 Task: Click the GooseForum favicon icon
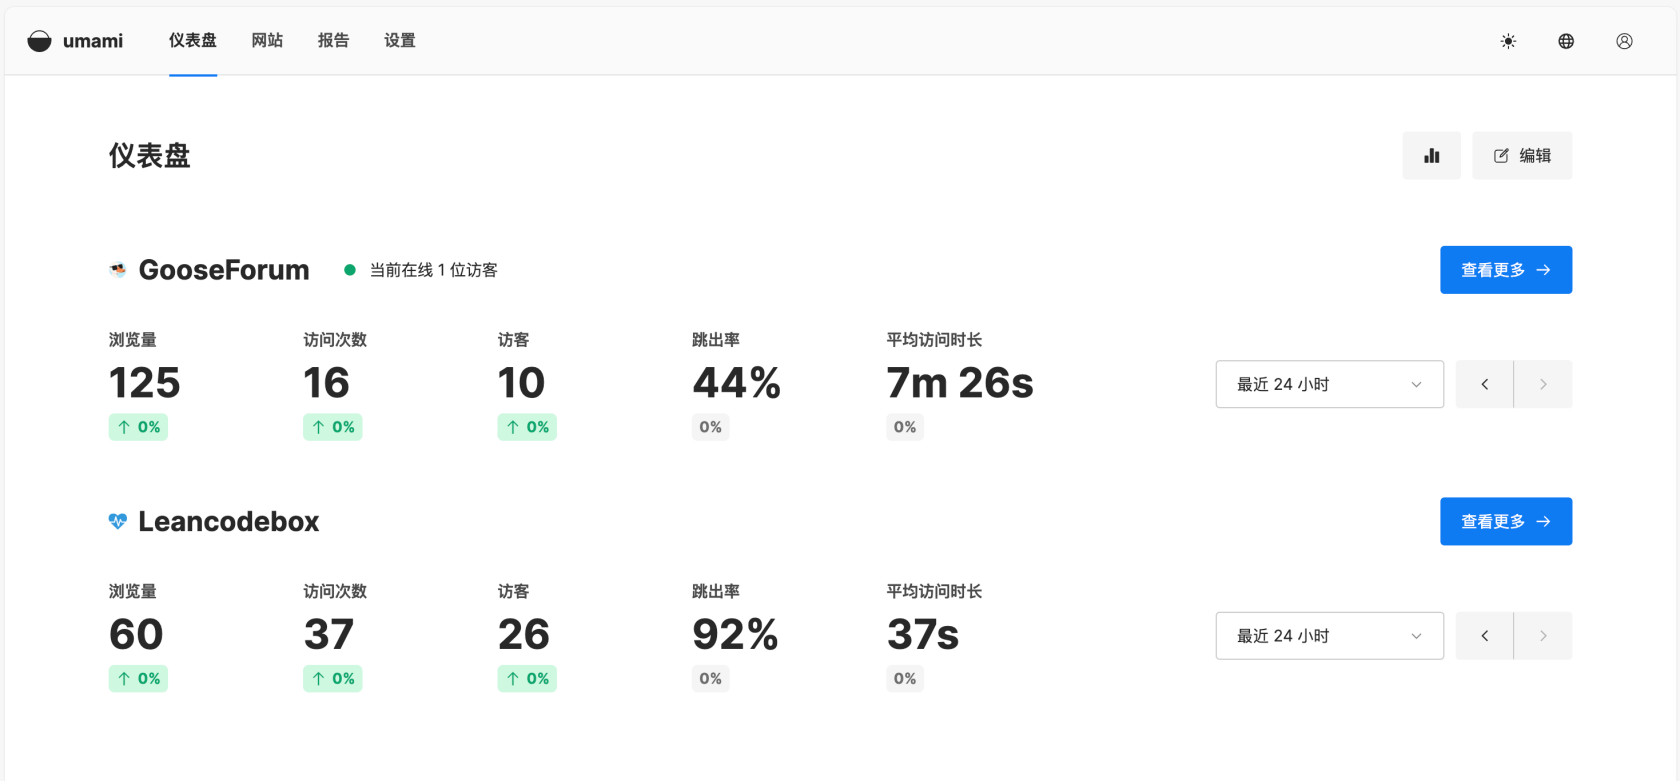tap(118, 270)
